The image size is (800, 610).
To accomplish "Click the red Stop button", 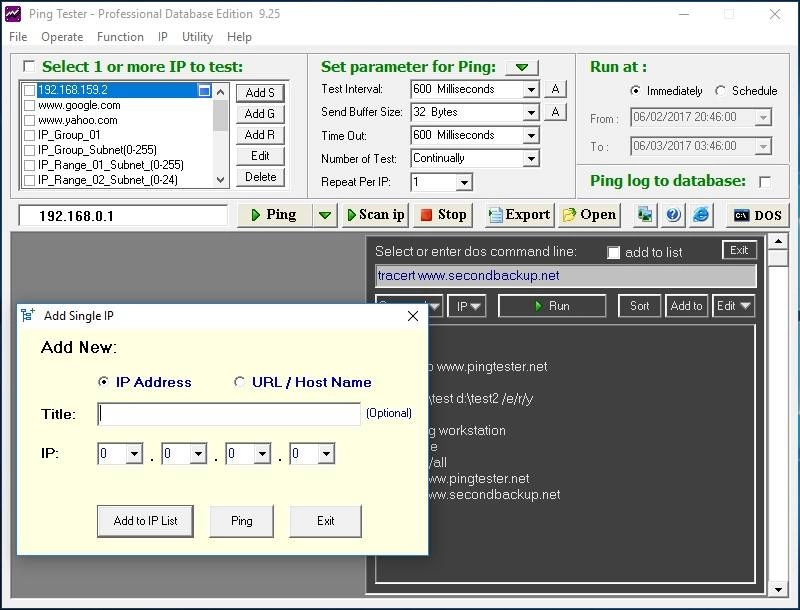I will 443,215.
